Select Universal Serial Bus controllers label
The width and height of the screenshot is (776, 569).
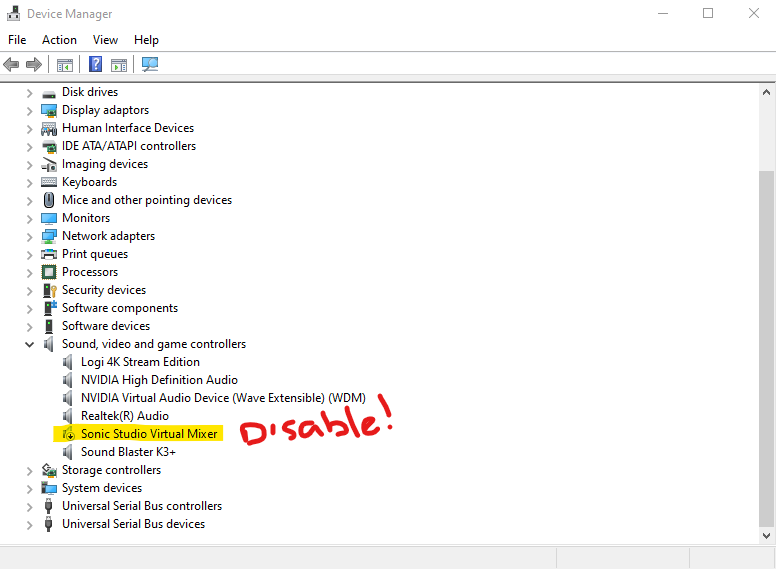142,506
